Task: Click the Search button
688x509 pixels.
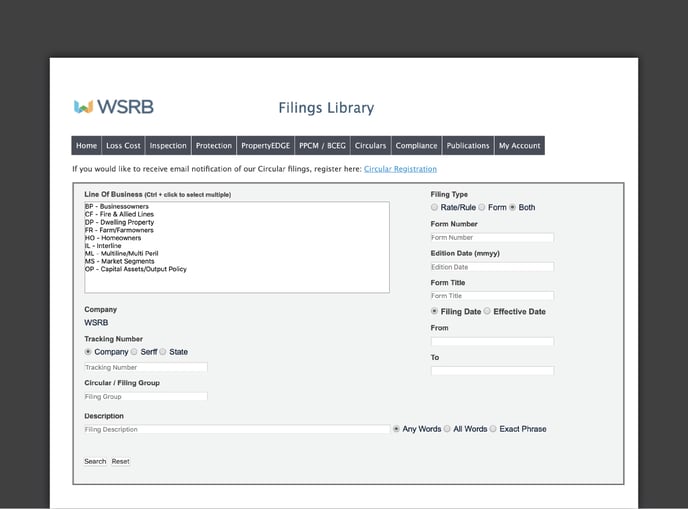Action: click(x=95, y=462)
